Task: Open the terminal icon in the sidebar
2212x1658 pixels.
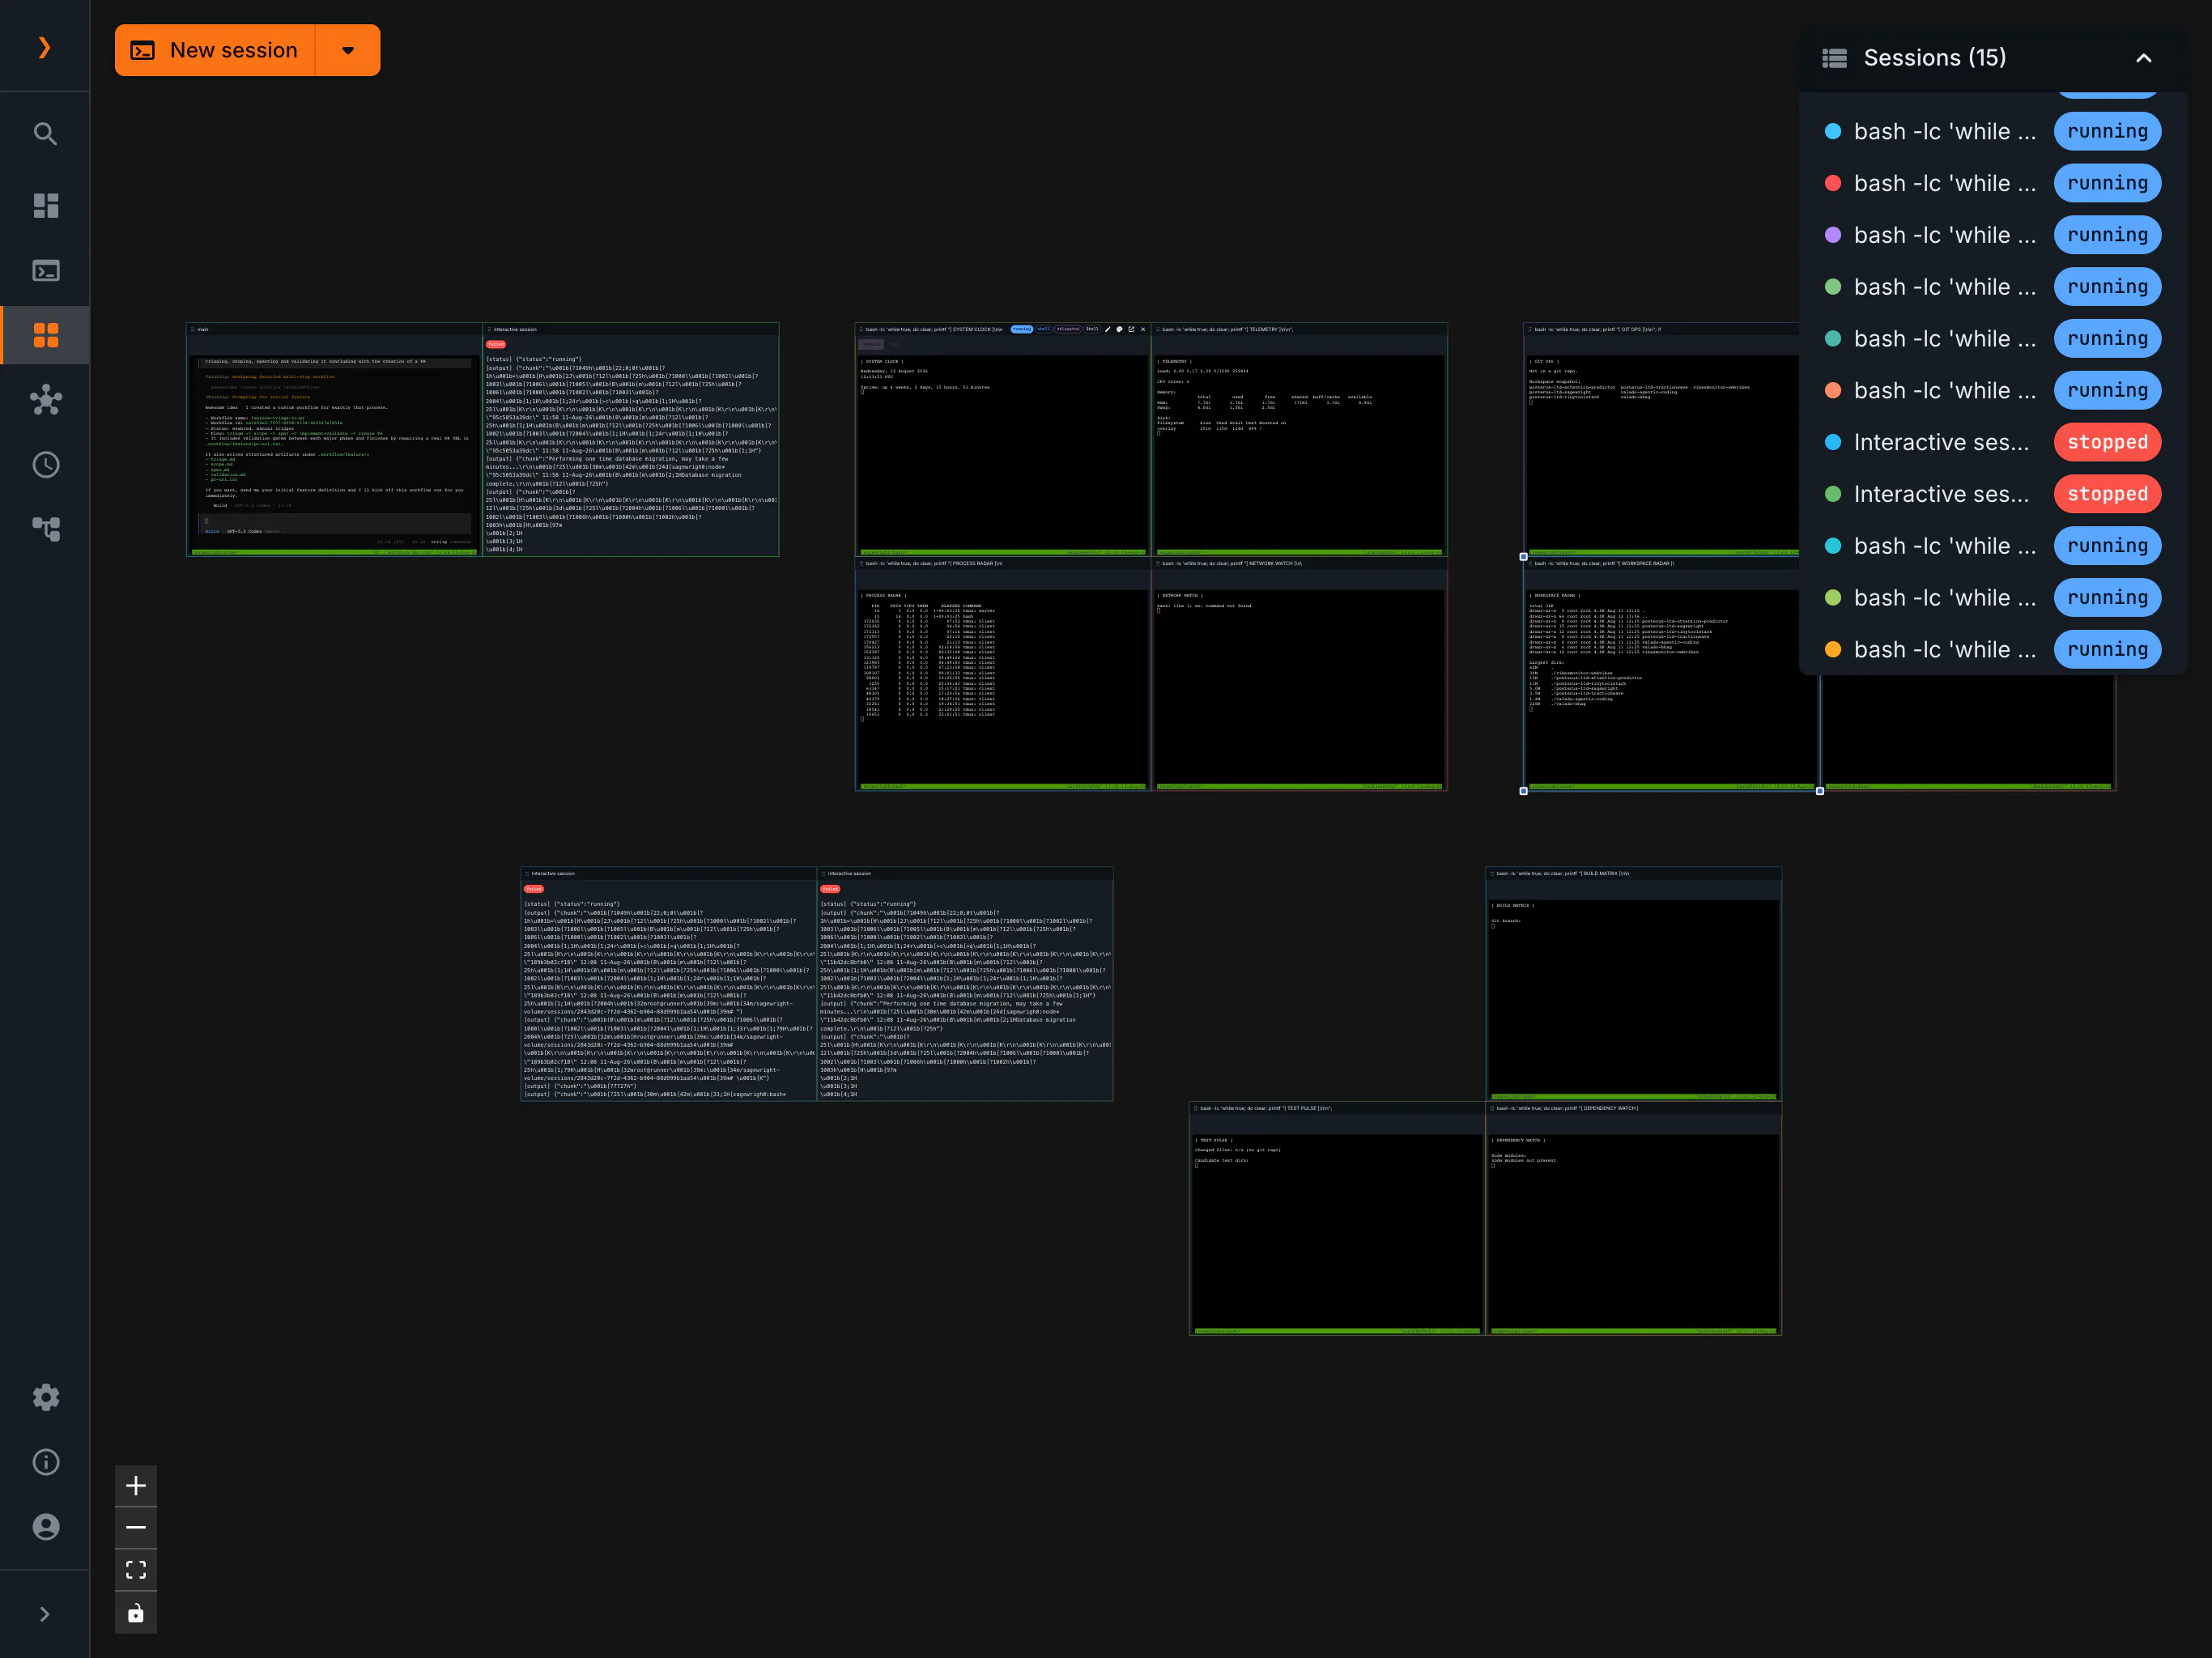Action: pos(45,270)
